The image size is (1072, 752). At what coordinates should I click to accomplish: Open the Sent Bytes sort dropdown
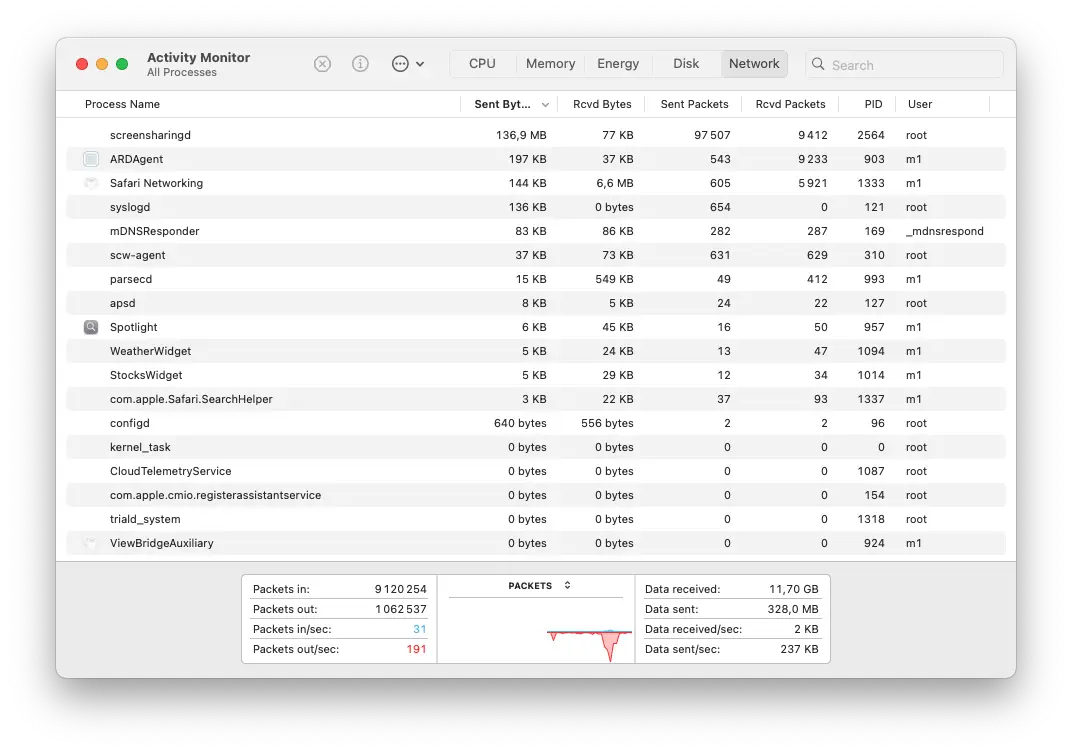(543, 104)
